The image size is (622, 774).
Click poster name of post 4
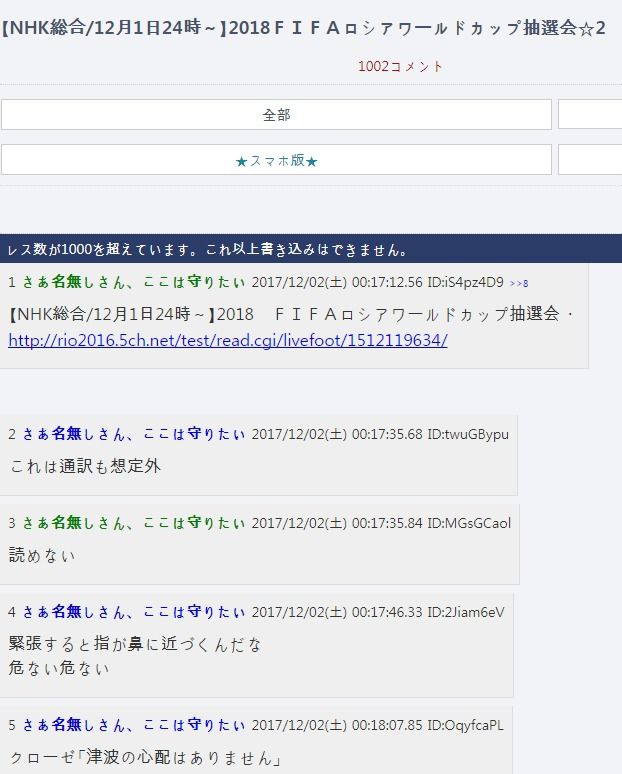(134, 612)
